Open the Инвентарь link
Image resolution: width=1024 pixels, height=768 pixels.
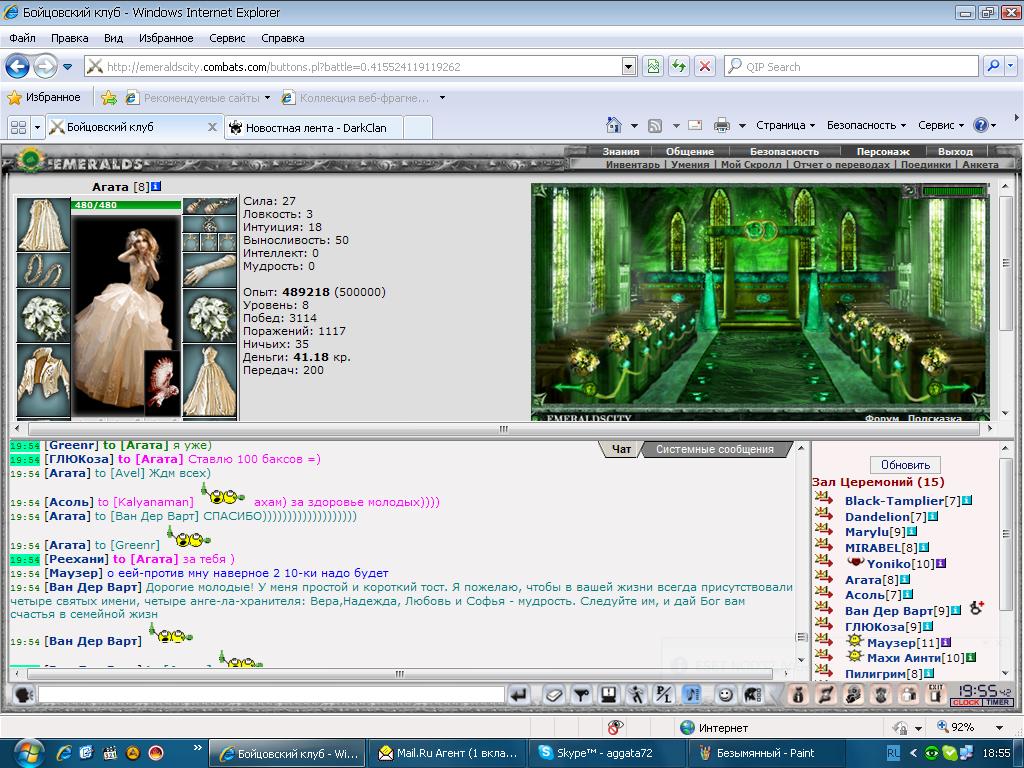point(632,165)
